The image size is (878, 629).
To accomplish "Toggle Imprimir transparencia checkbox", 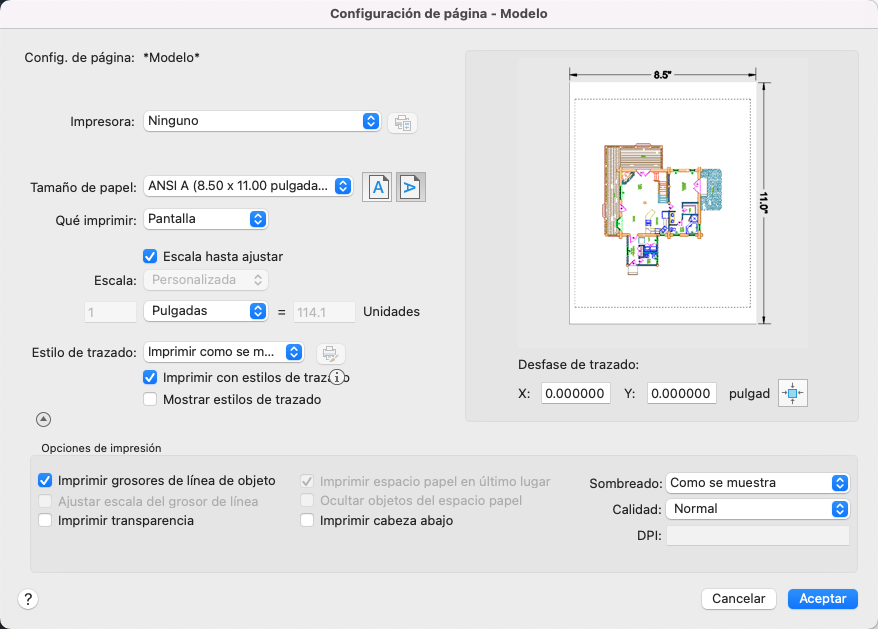I will point(45,520).
